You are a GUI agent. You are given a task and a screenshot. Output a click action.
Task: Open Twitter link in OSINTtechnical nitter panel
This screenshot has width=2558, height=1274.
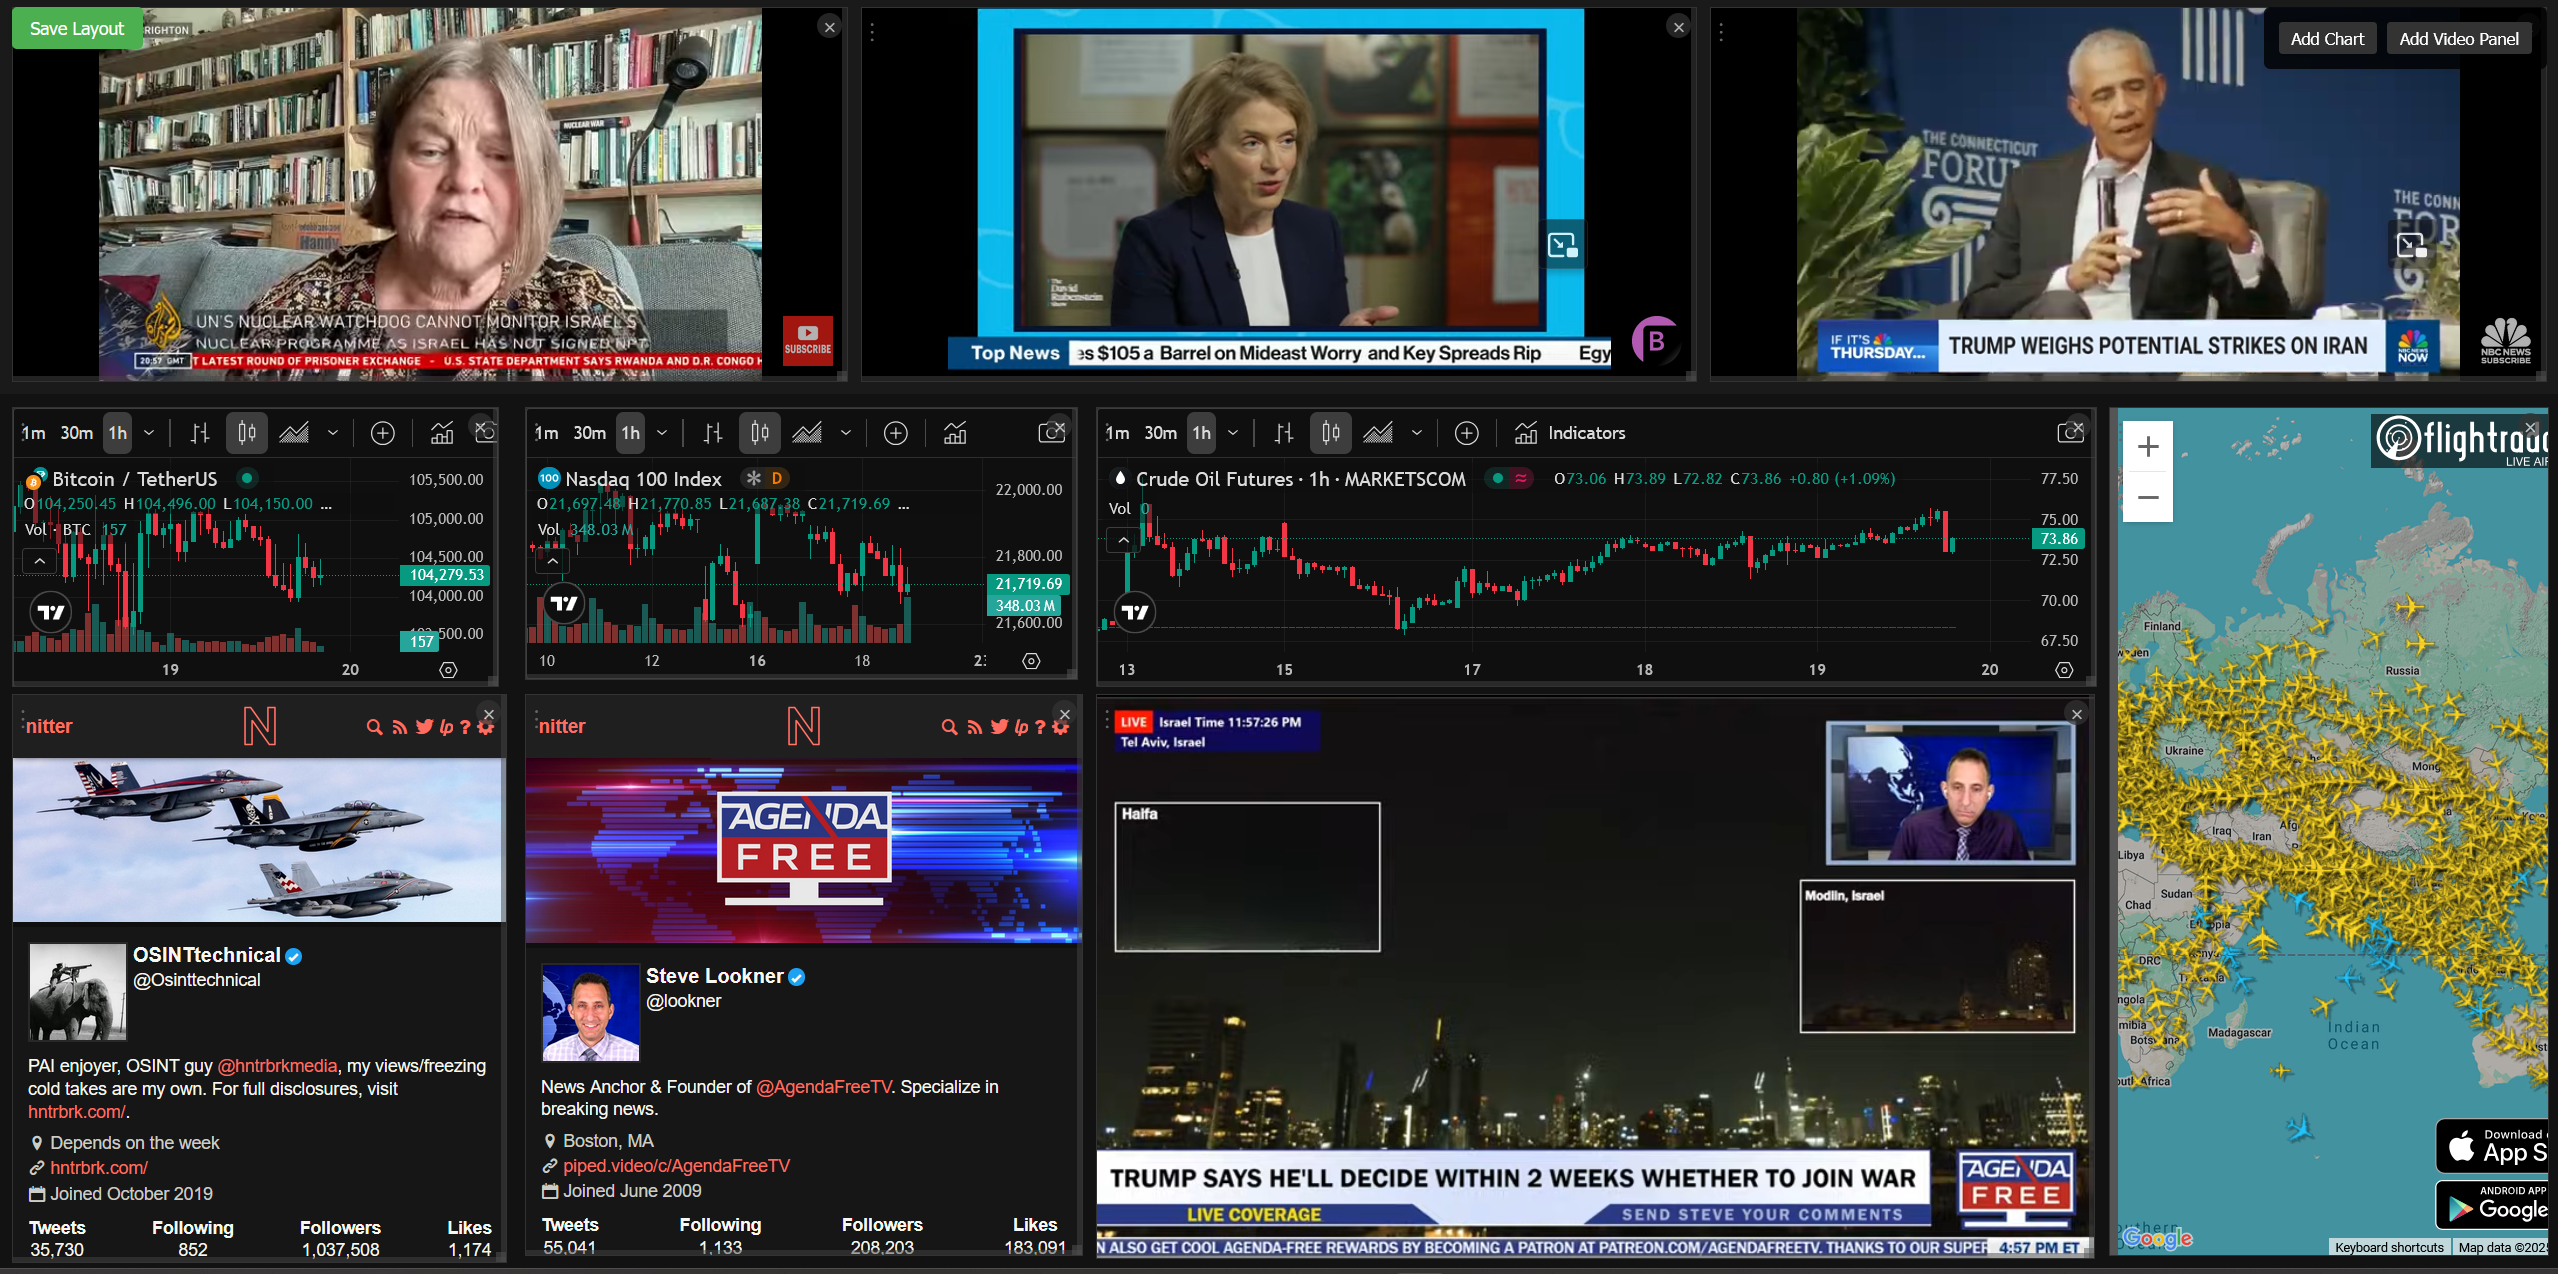(424, 727)
